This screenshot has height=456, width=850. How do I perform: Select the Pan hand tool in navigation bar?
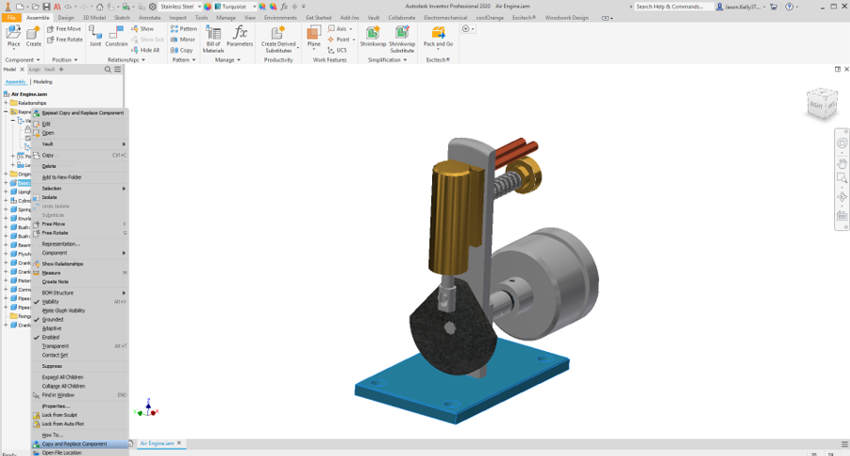tap(842, 163)
